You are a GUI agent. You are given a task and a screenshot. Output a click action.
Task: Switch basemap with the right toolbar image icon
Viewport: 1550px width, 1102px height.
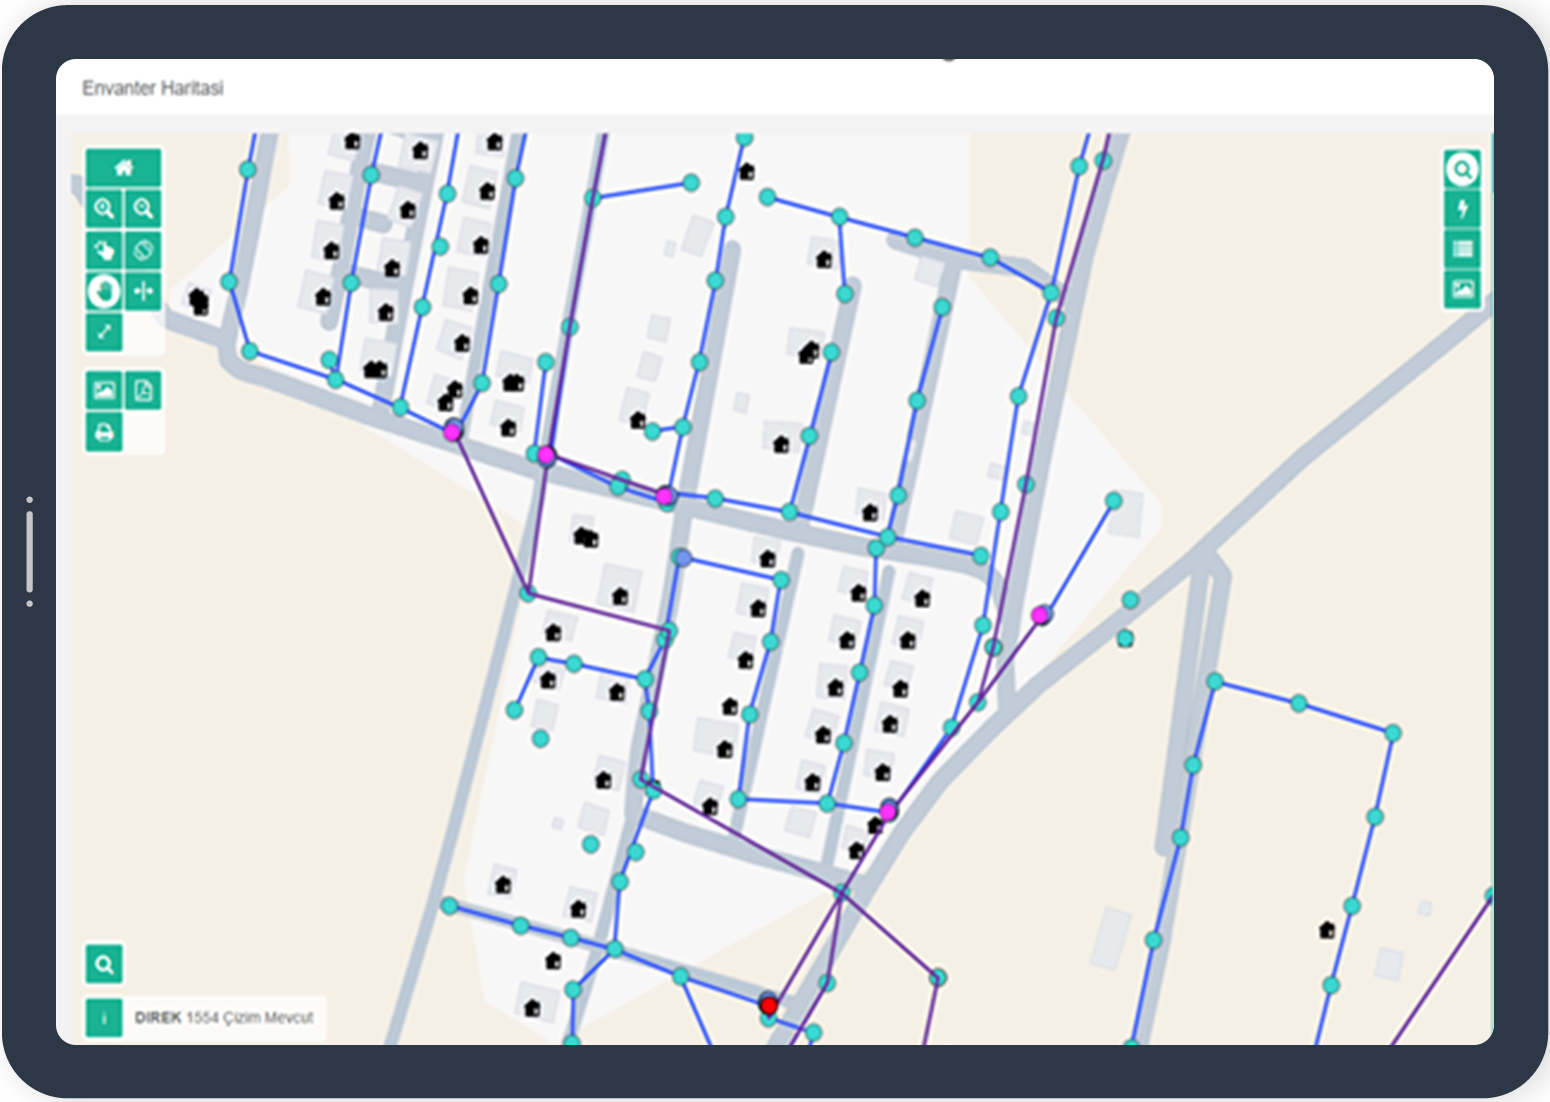pyautogui.click(x=1462, y=290)
